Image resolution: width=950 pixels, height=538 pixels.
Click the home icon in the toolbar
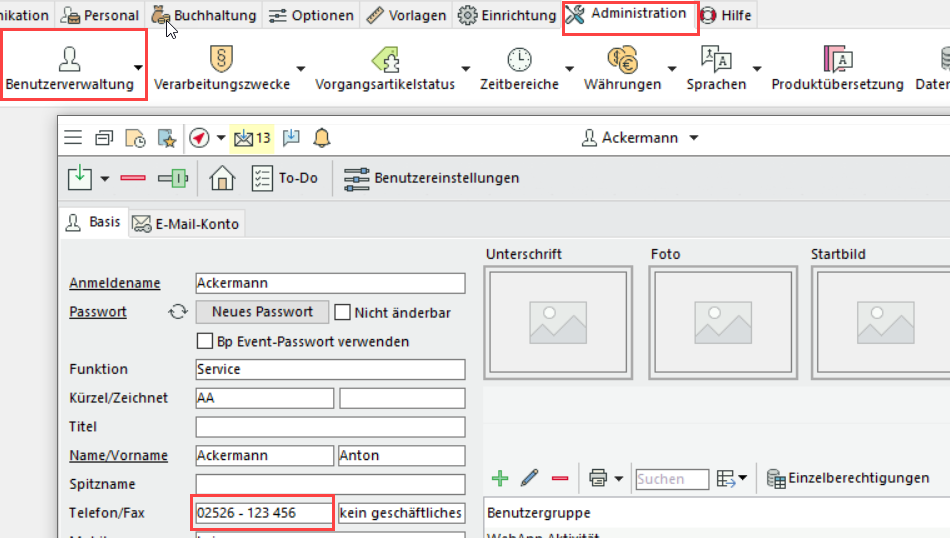[222, 178]
